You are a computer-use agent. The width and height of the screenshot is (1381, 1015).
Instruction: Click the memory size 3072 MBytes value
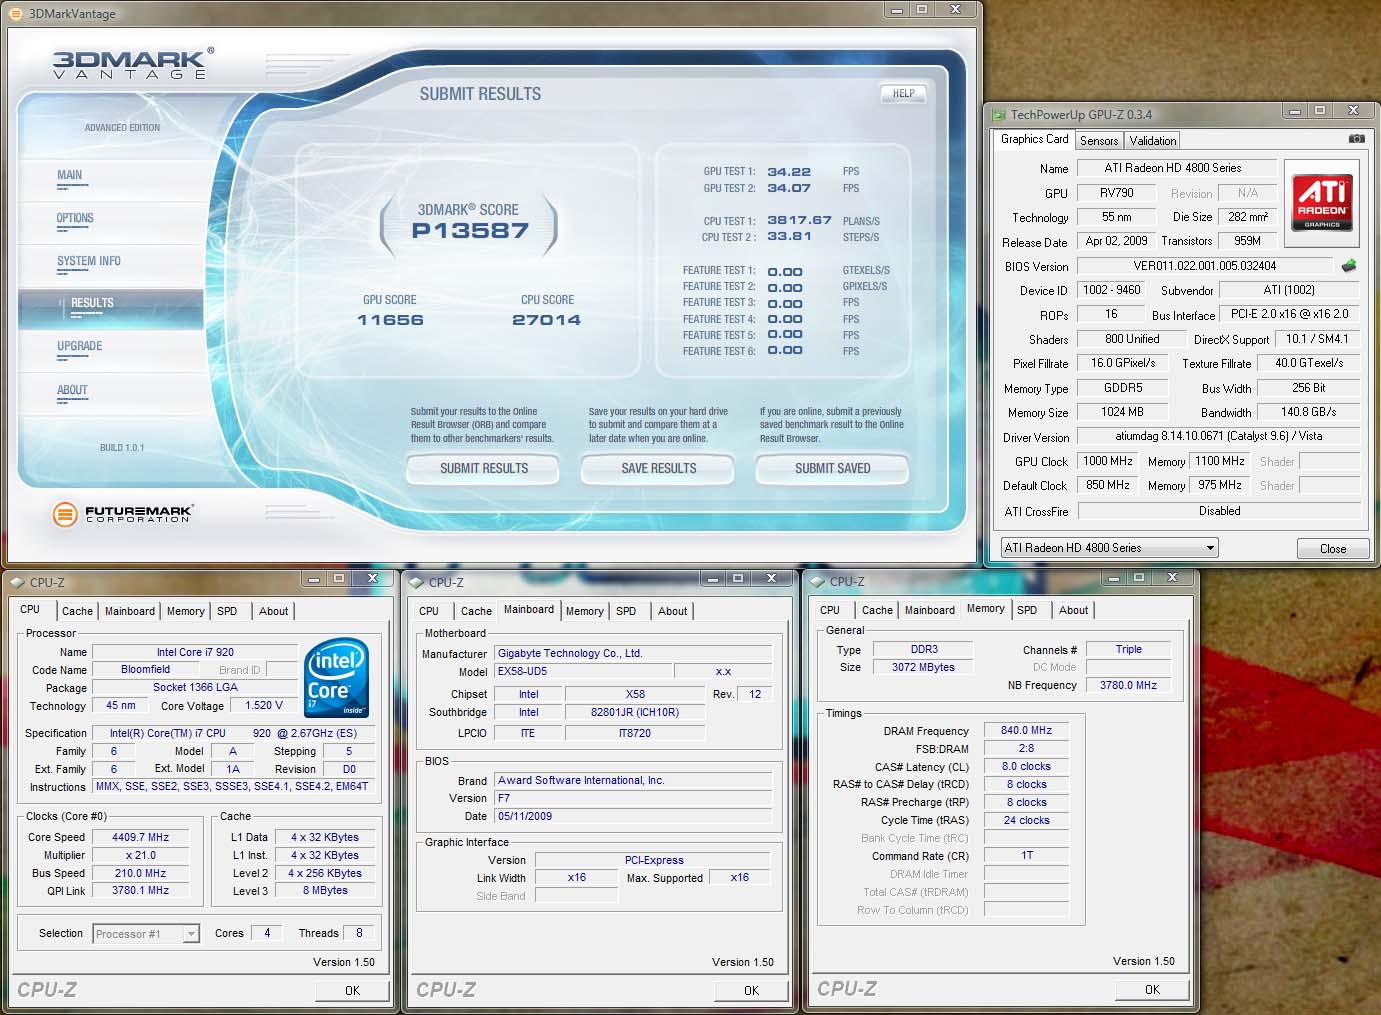(x=923, y=667)
